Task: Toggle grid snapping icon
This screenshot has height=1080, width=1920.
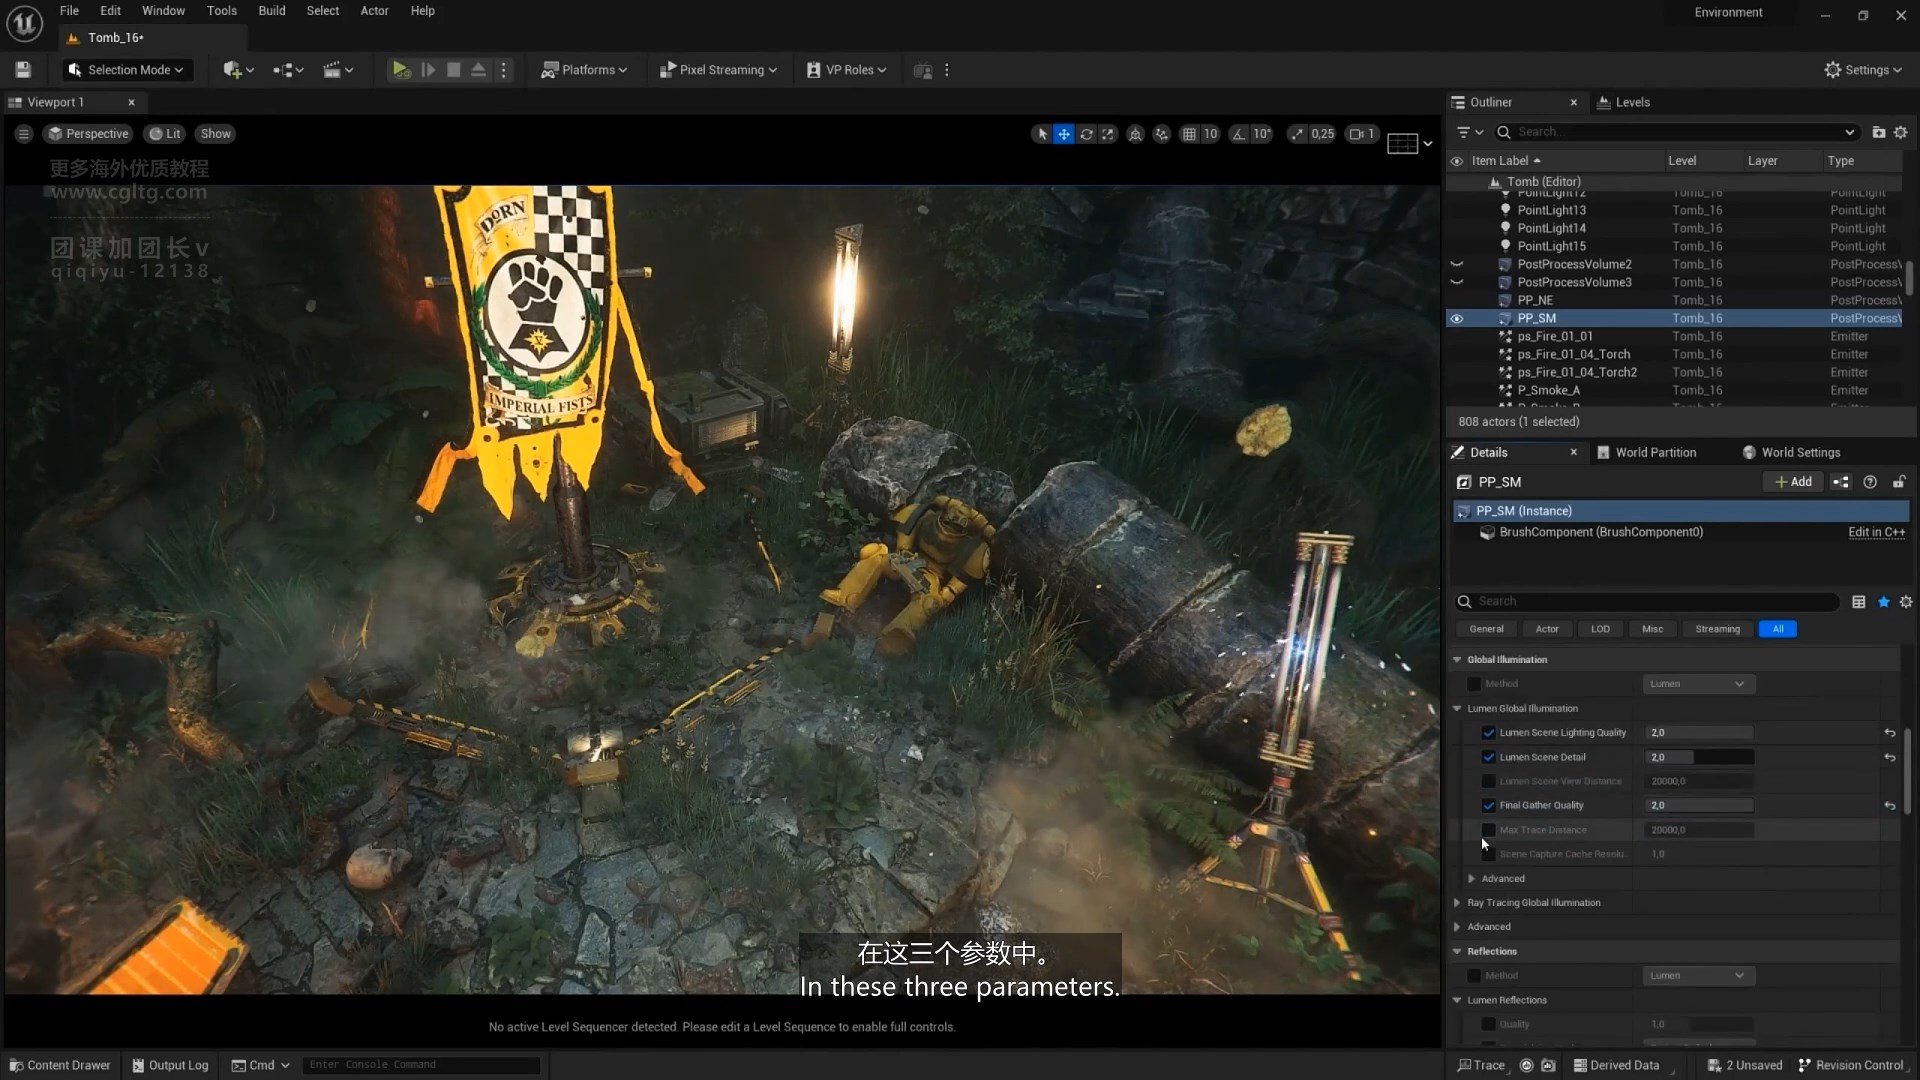Action: (x=1189, y=134)
